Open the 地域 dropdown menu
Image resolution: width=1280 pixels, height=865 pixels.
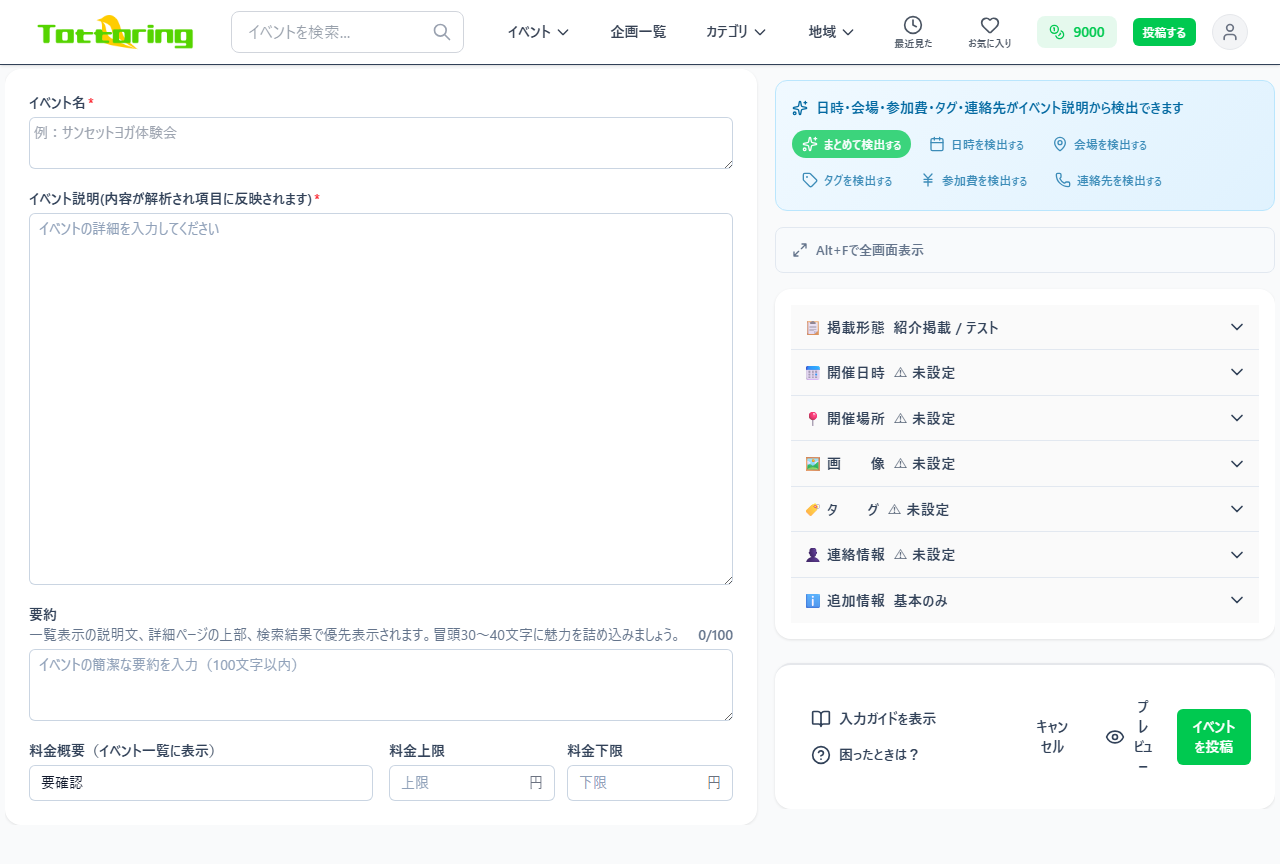point(831,32)
